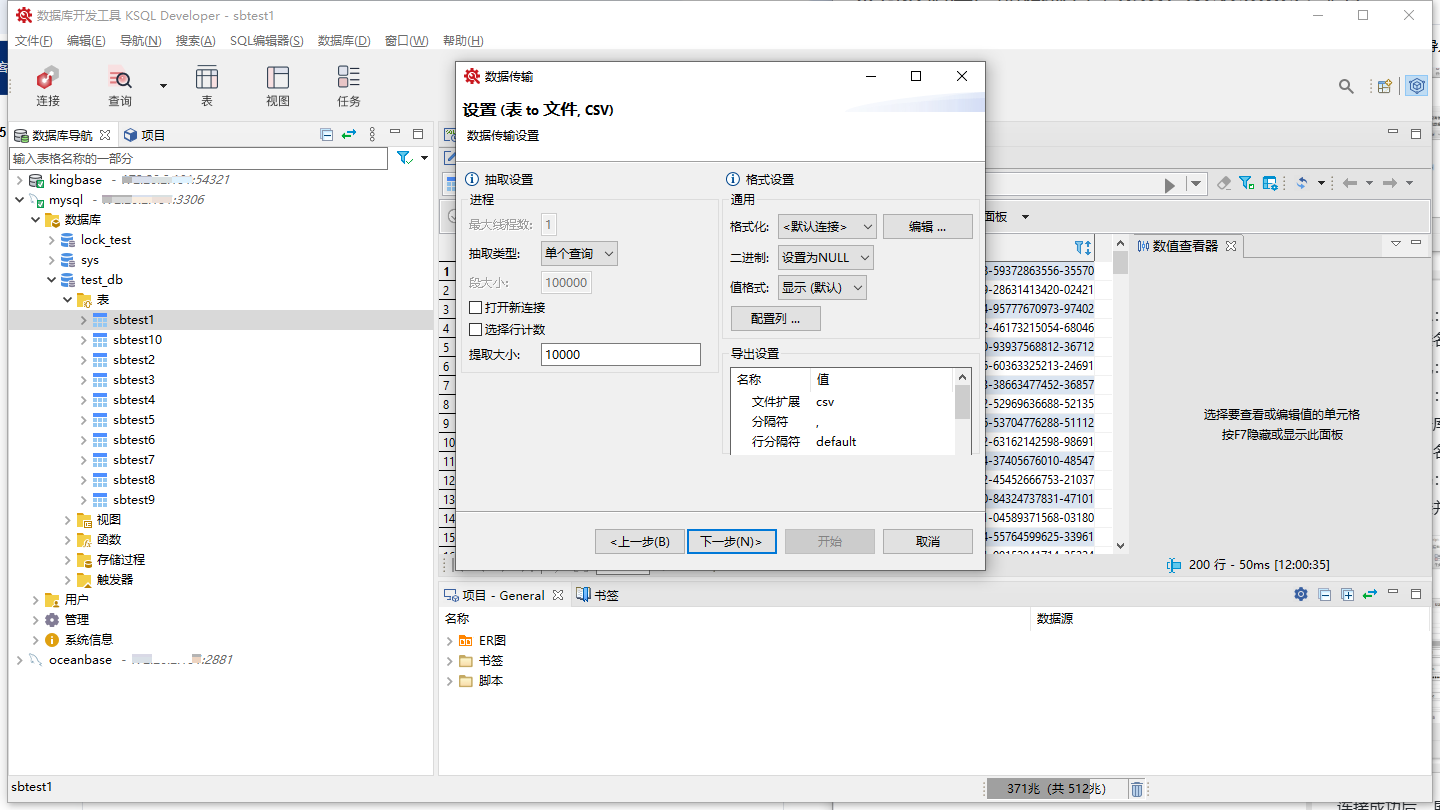Click the 取消 button in dialog
The width and height of the screenshot is (1440, 810).
(928, 542)
